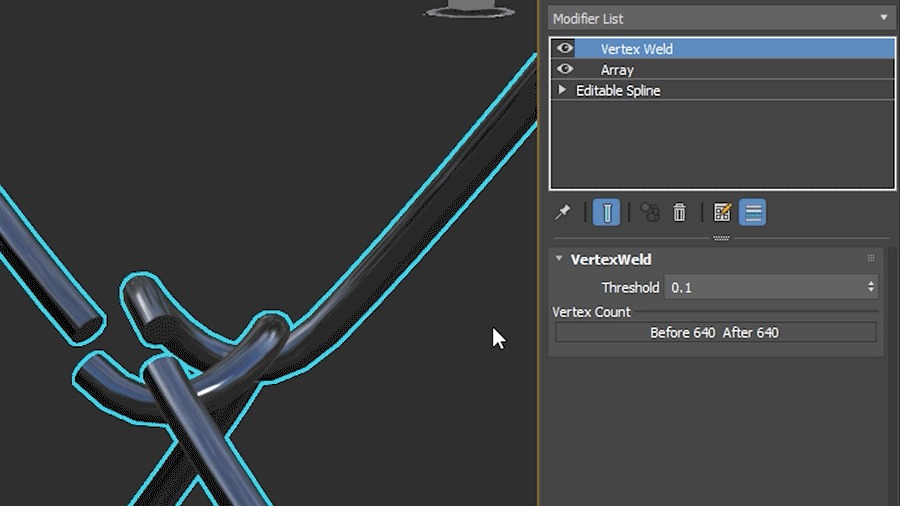This screenshot has height=506, width=900.
Task: Click the VertexWeld rollout grip dots icon
Action: pyautogui.click(x=871, y=259)
